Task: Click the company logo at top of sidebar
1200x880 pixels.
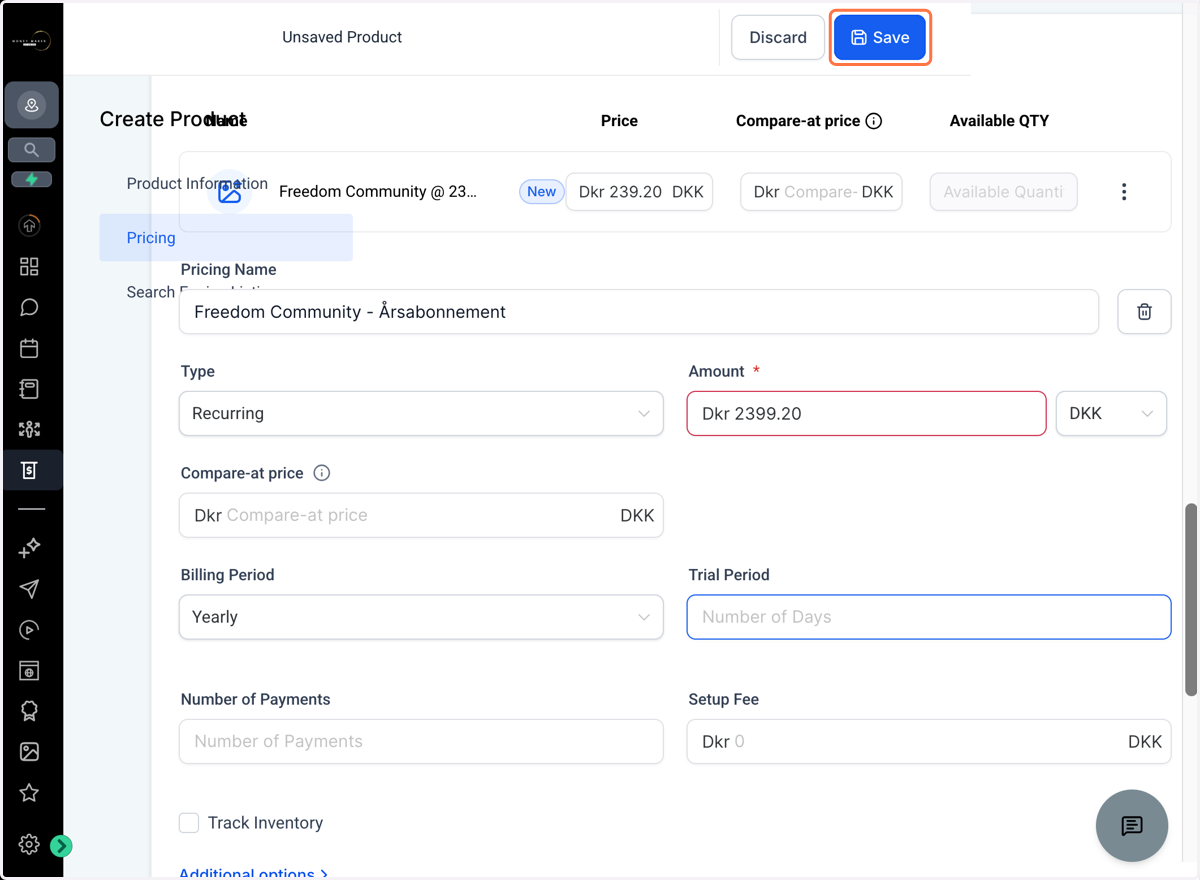Action: [31, 41]
